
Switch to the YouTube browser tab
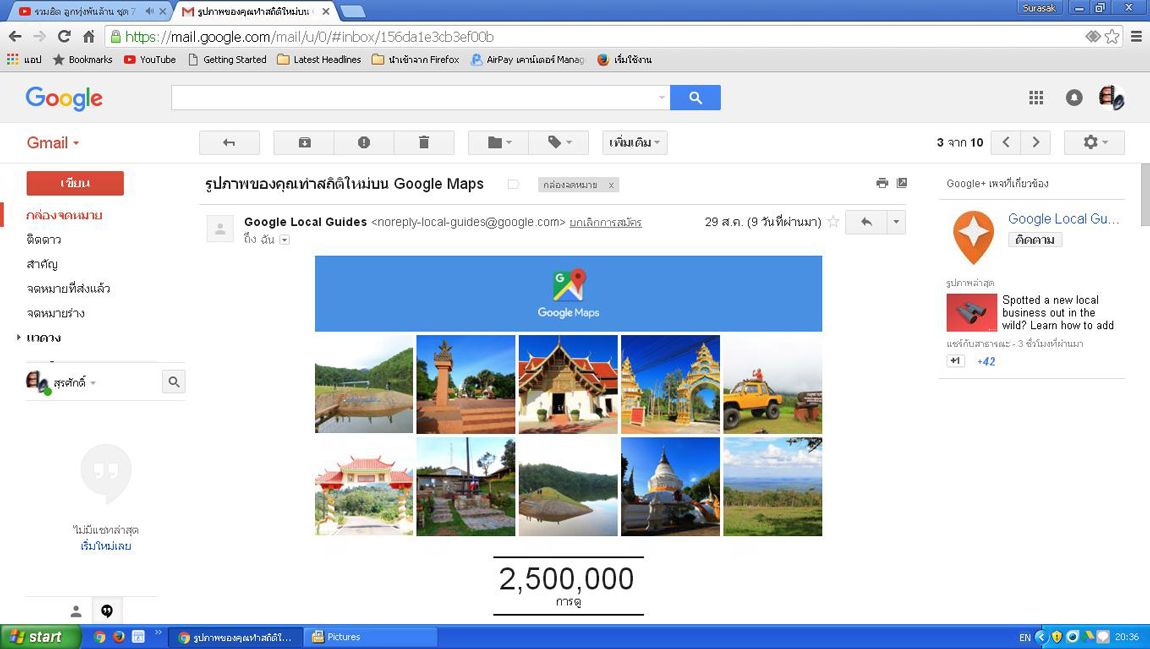click(85, 11)
